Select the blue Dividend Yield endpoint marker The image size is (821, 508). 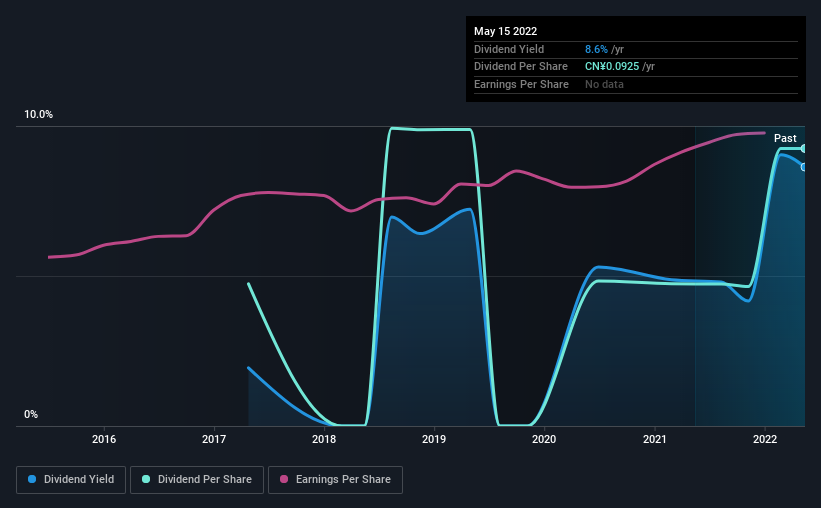(x=803, y=167)
